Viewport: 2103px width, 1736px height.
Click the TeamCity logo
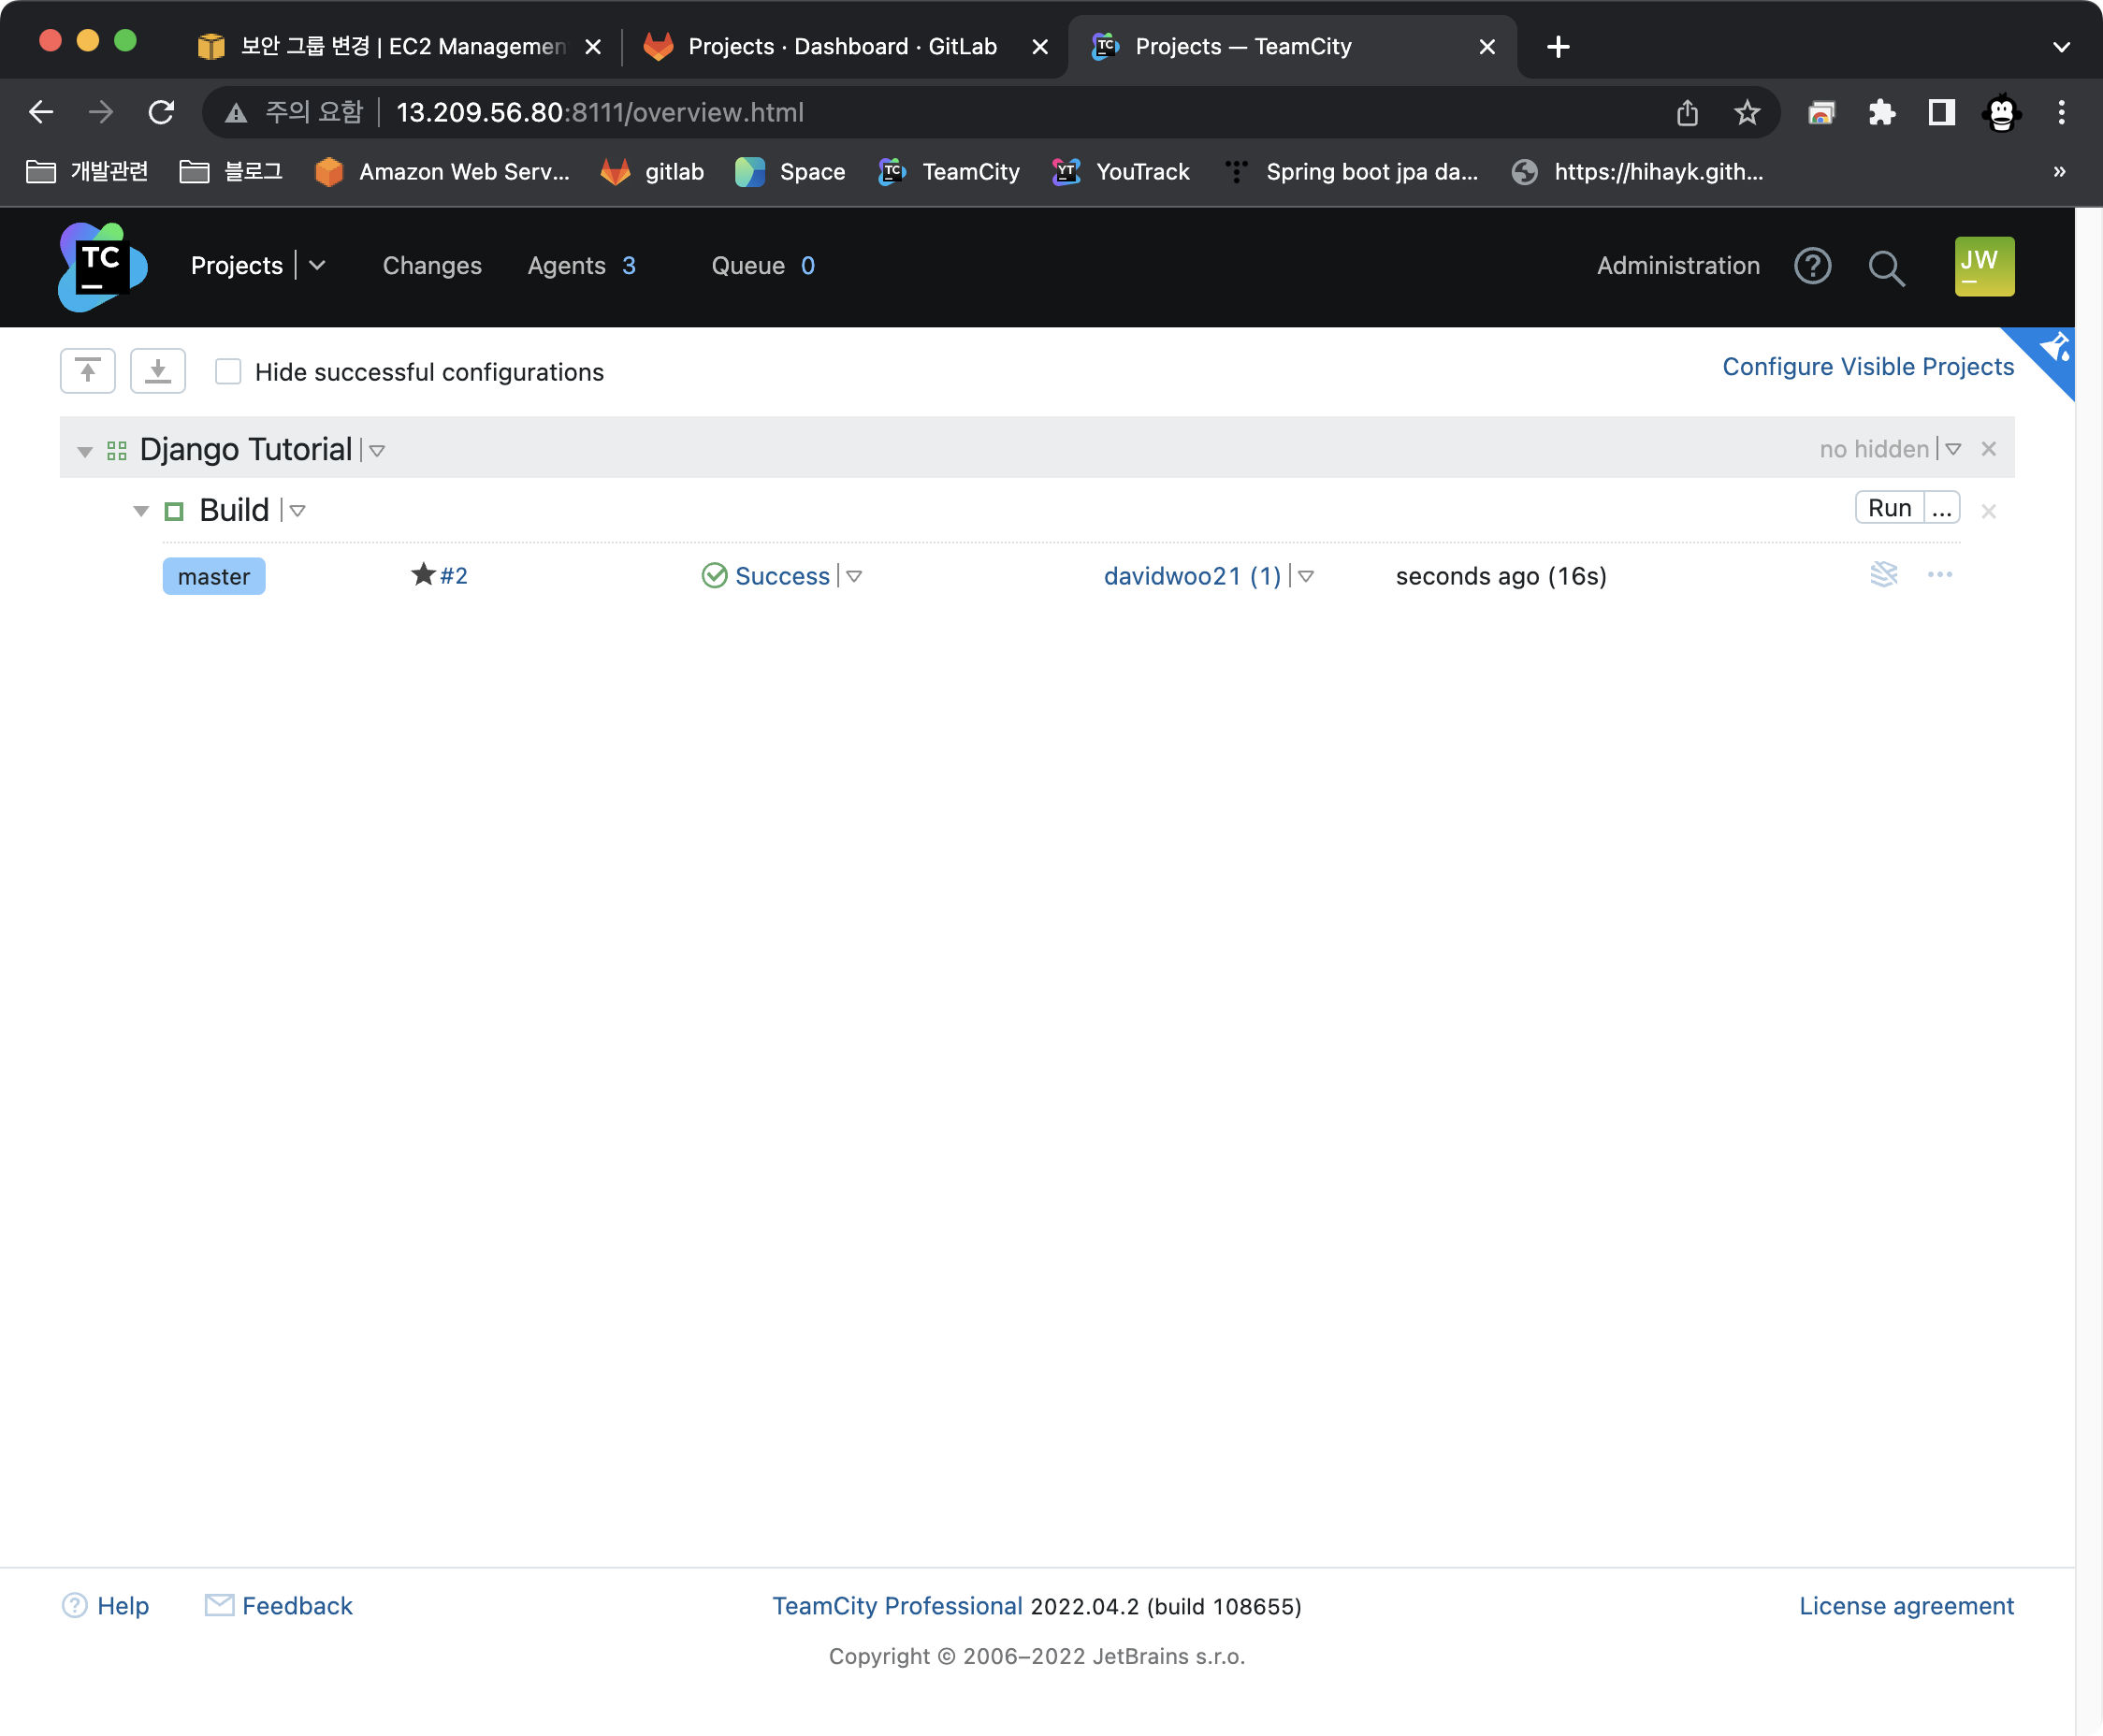coord(103,266)
